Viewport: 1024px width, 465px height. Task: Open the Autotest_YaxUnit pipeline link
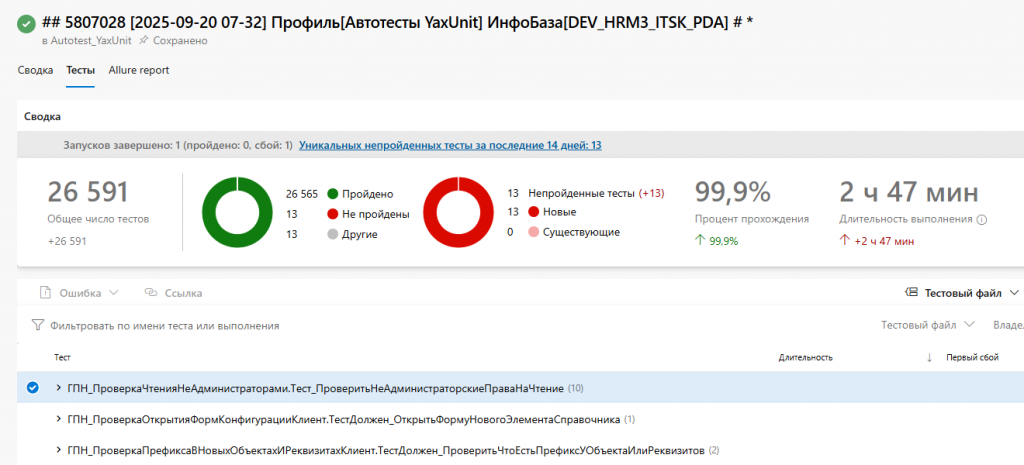(91, 40)
